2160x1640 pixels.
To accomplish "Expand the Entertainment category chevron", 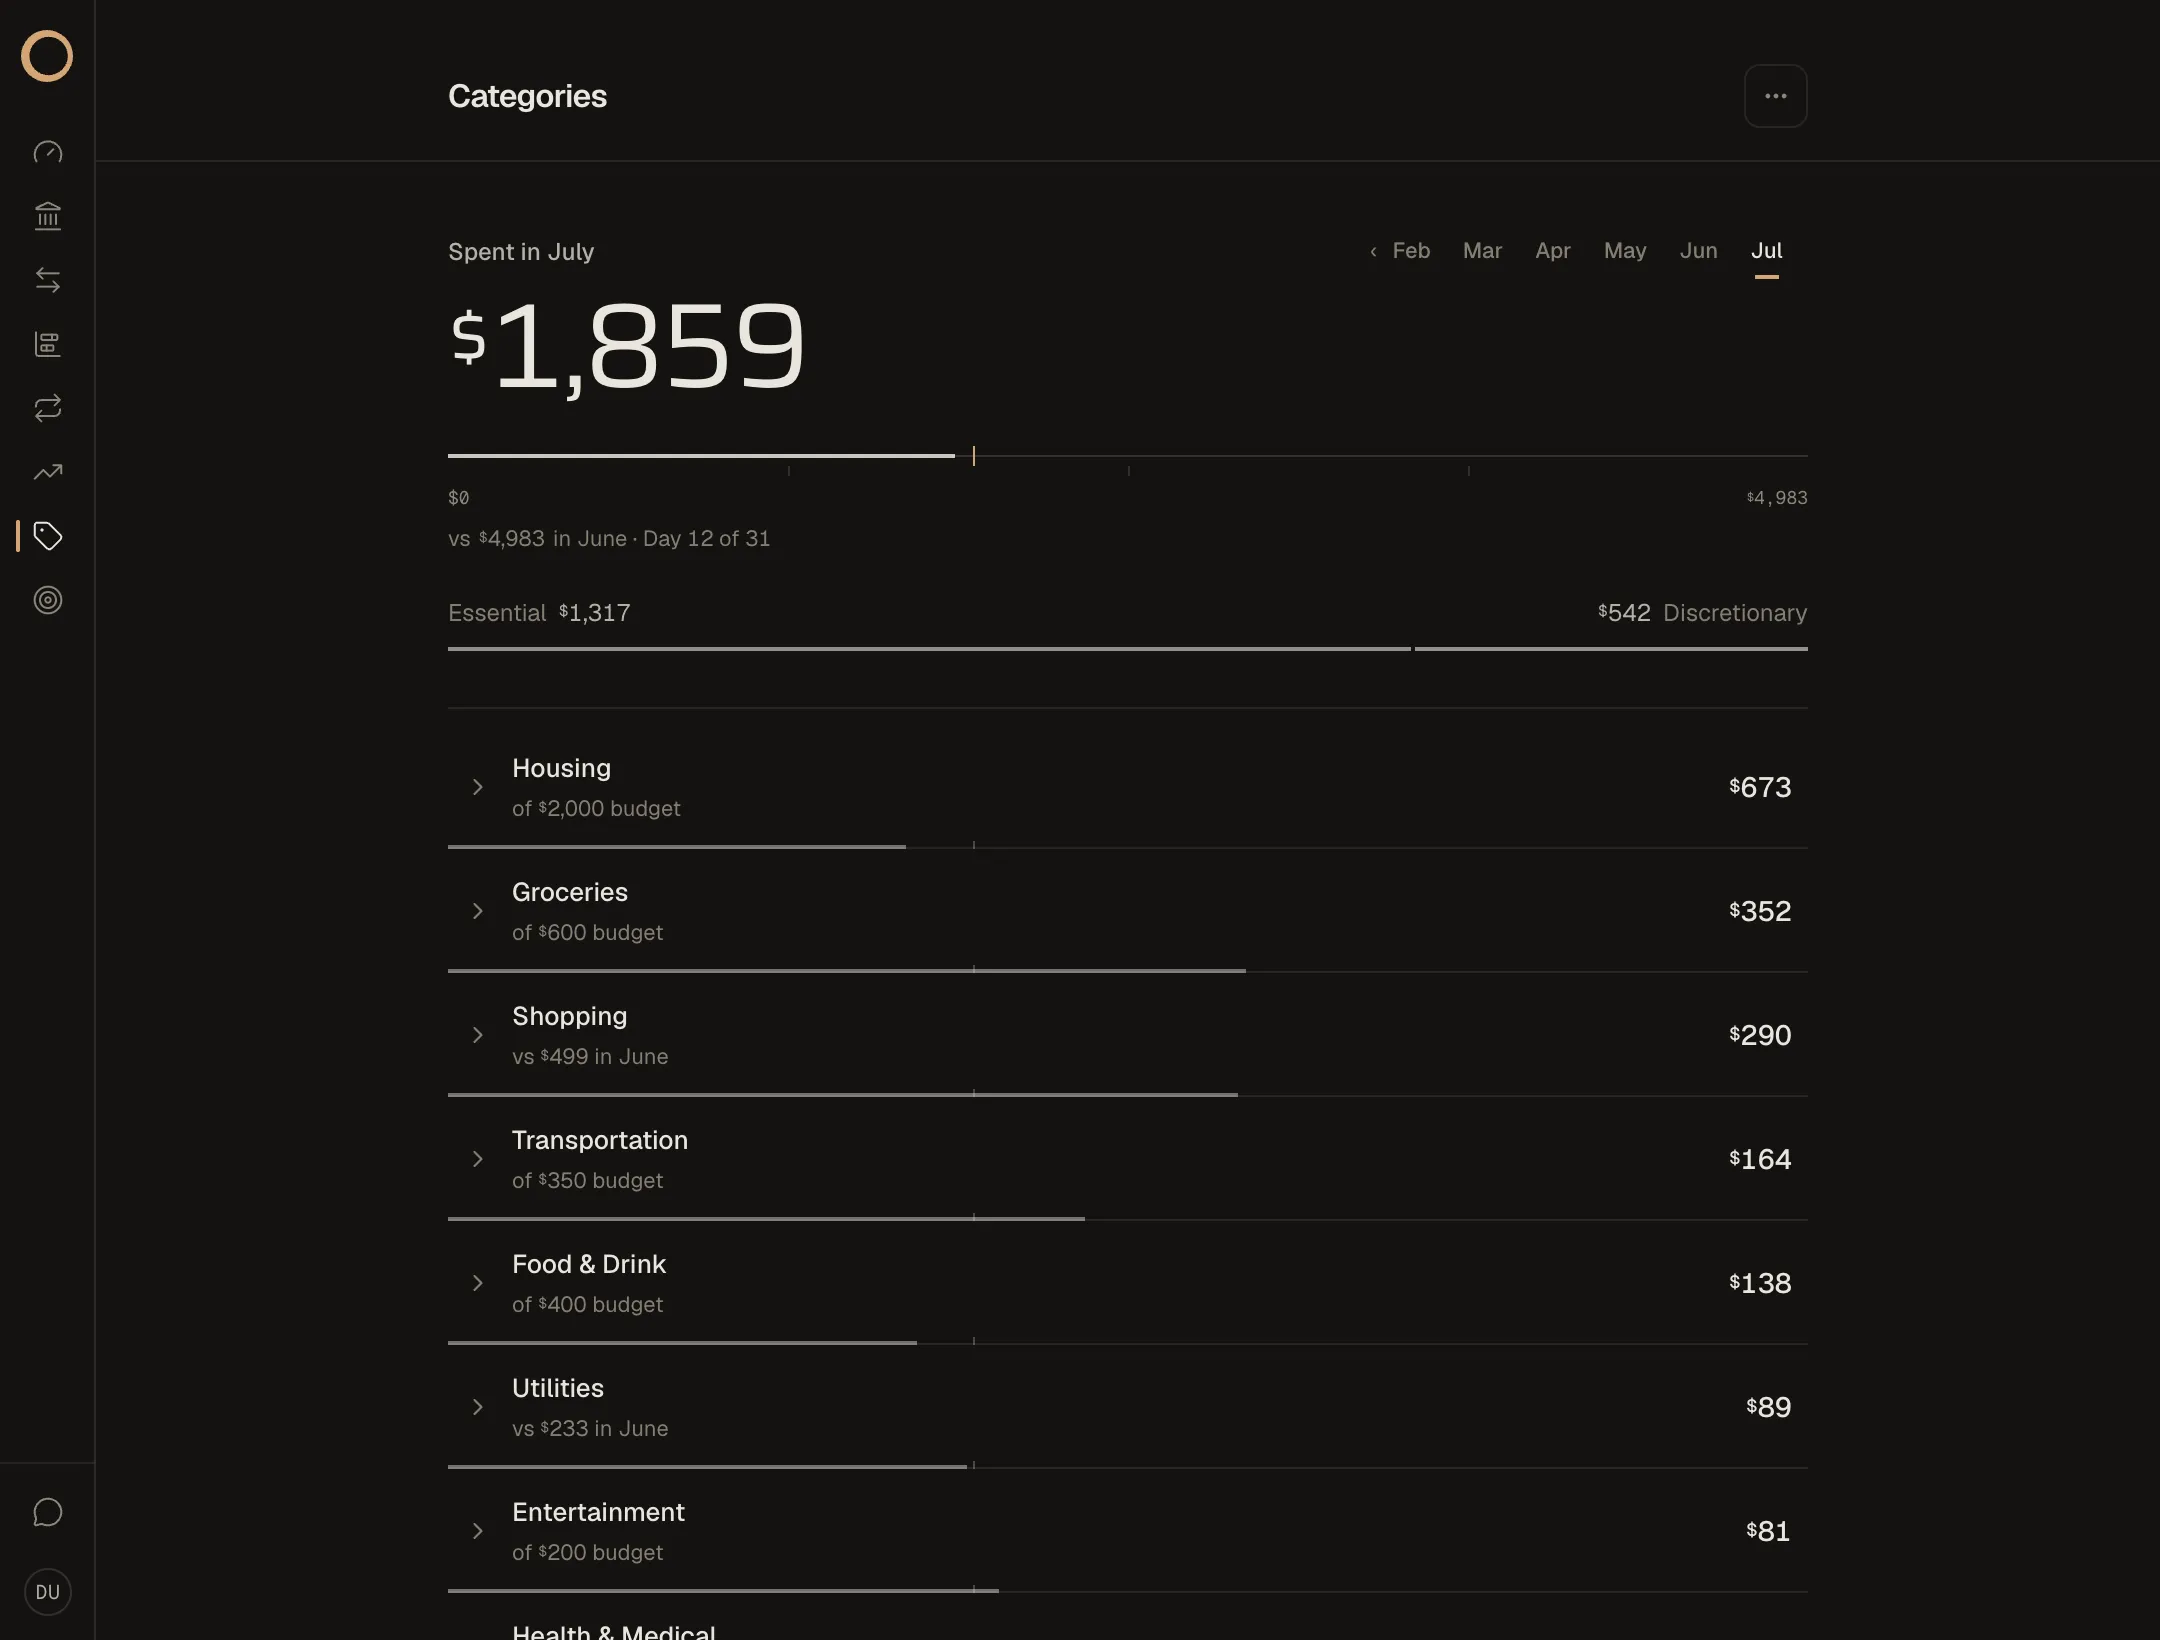I will pyautogui.click(x=478, y=1531).
